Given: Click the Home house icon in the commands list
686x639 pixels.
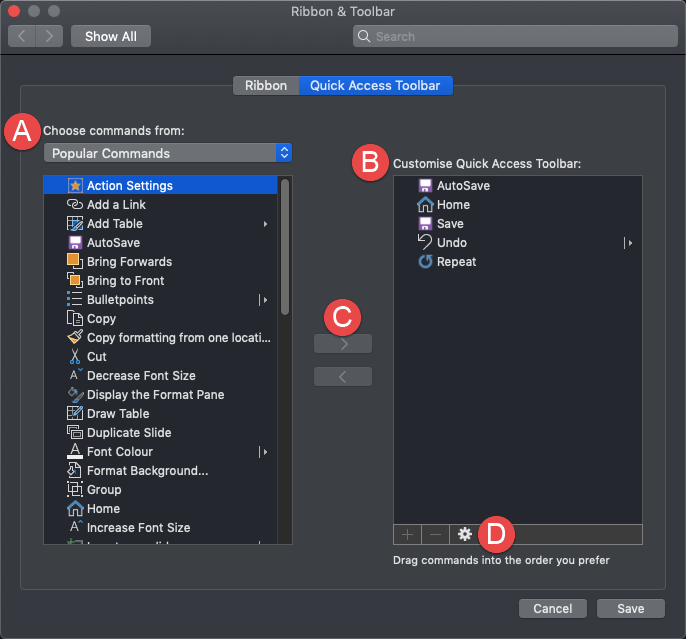Looking at the screenshot, I should pos(75,508).
